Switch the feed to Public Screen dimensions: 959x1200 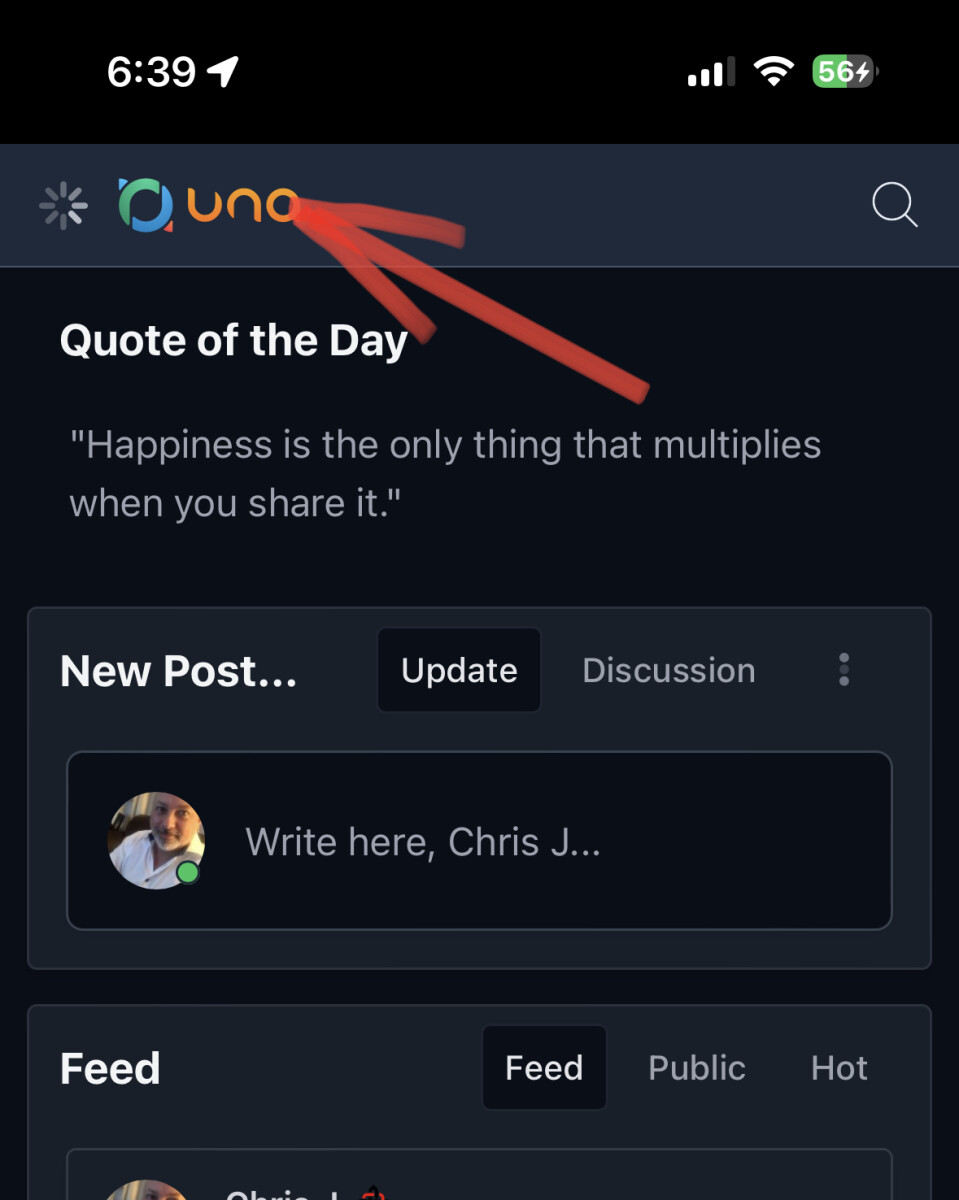[x=697, y=1068]
